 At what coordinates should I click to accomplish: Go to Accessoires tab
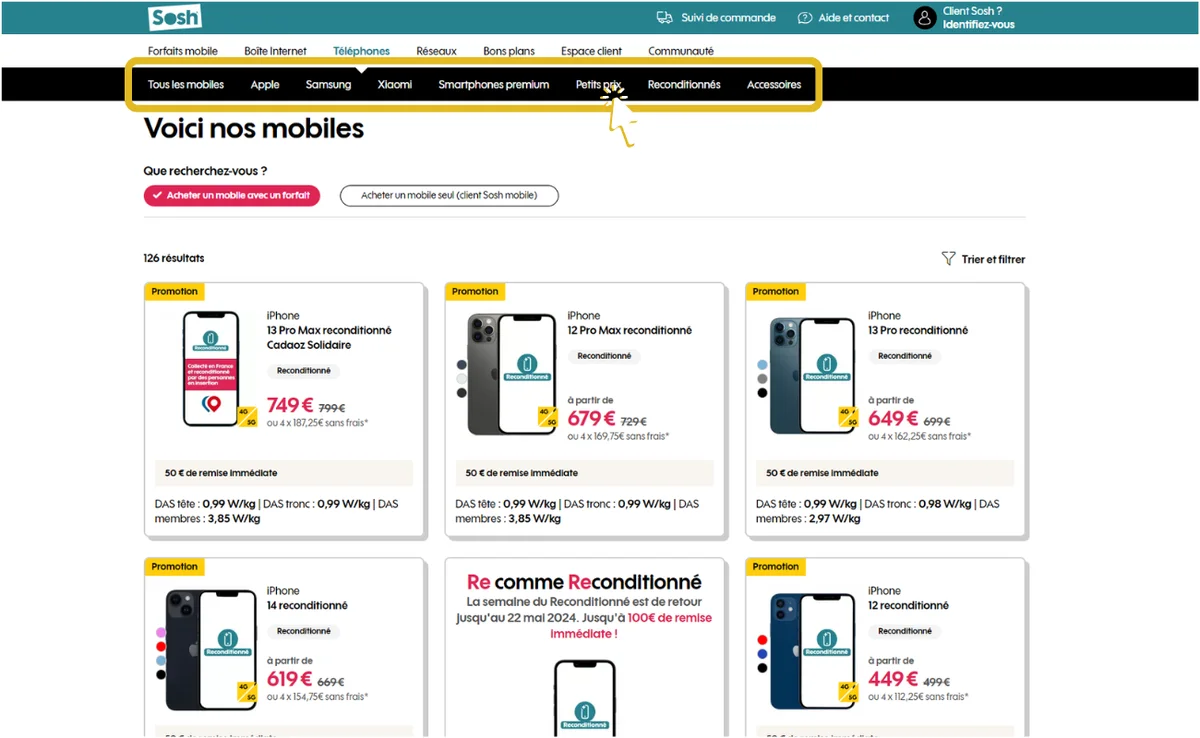[x=774, y=85]
